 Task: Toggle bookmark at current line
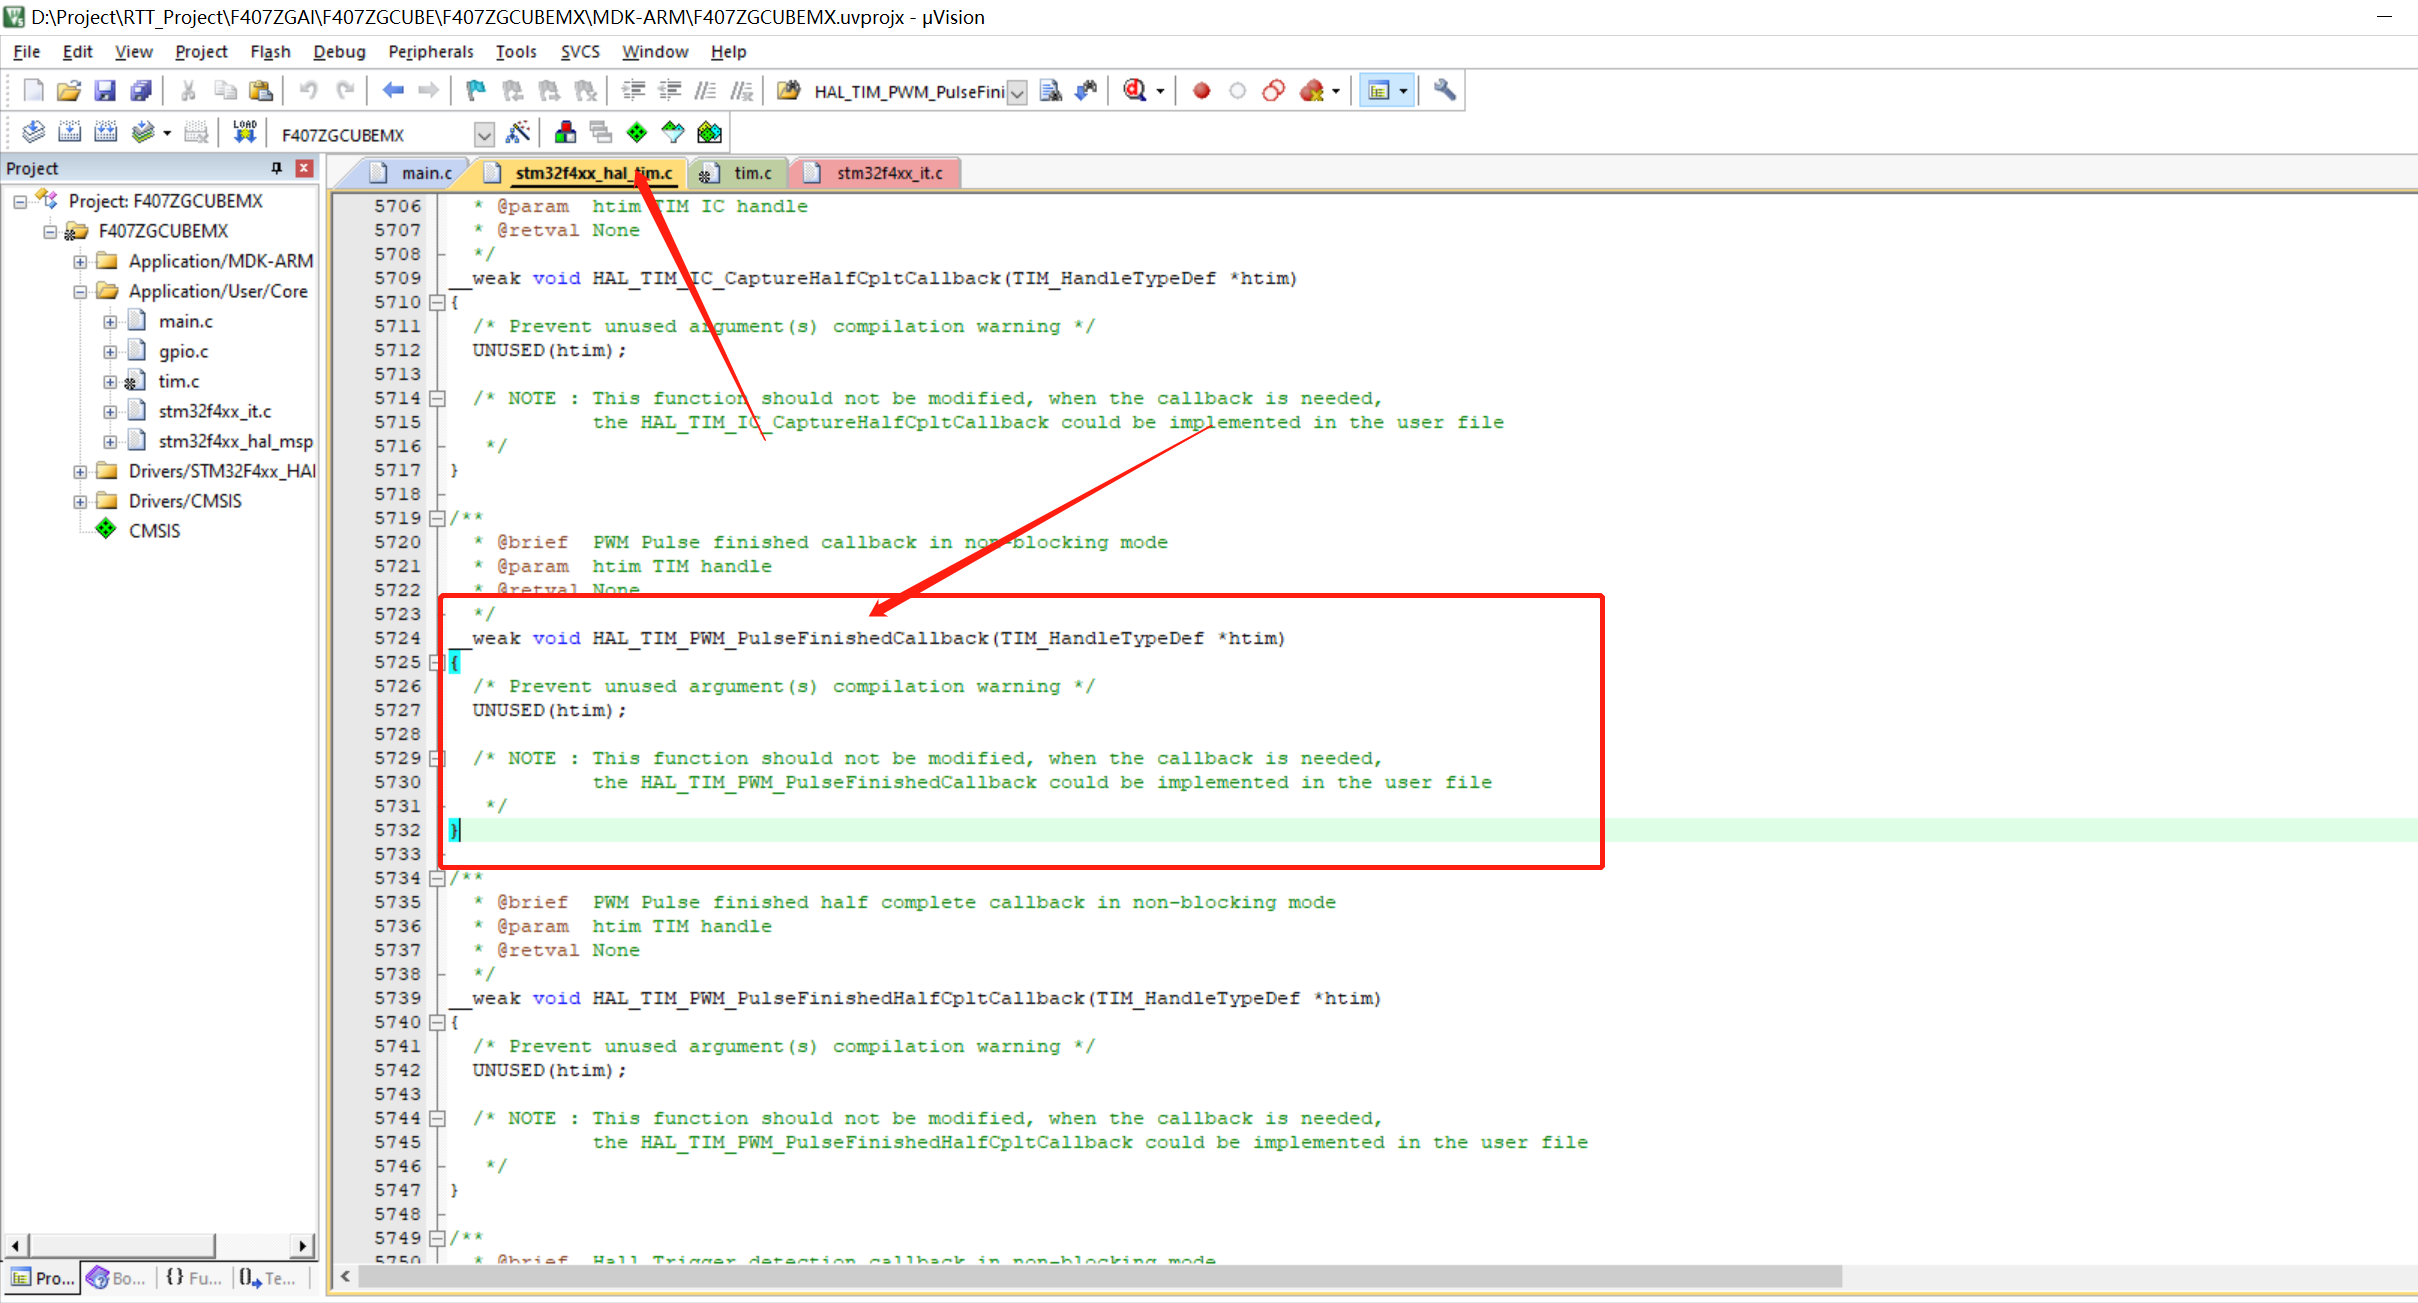point(475,90)
